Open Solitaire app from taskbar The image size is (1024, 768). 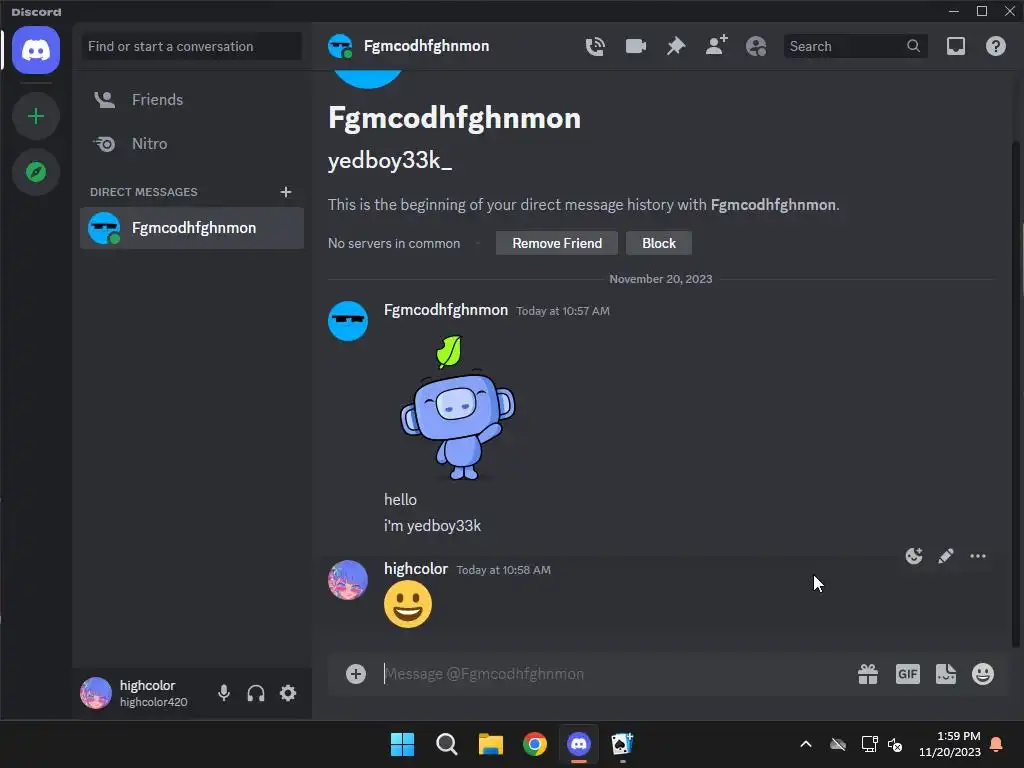coord(622,744)
